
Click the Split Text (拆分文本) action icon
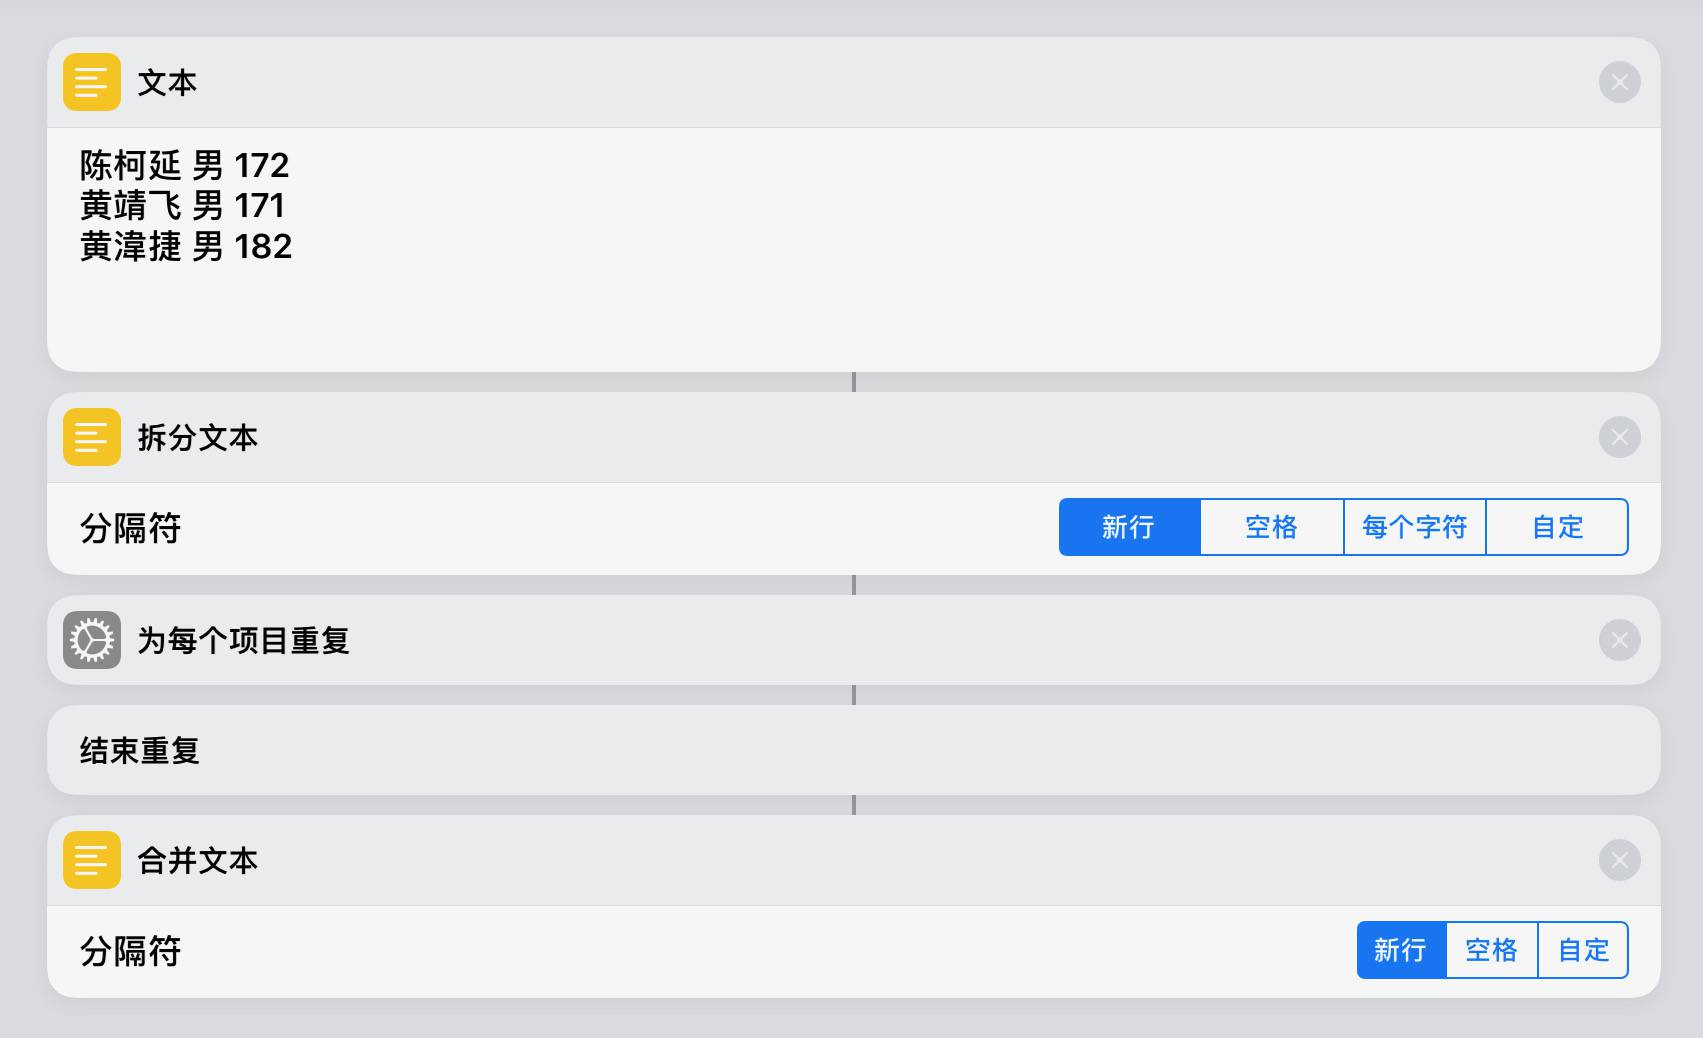91,437
